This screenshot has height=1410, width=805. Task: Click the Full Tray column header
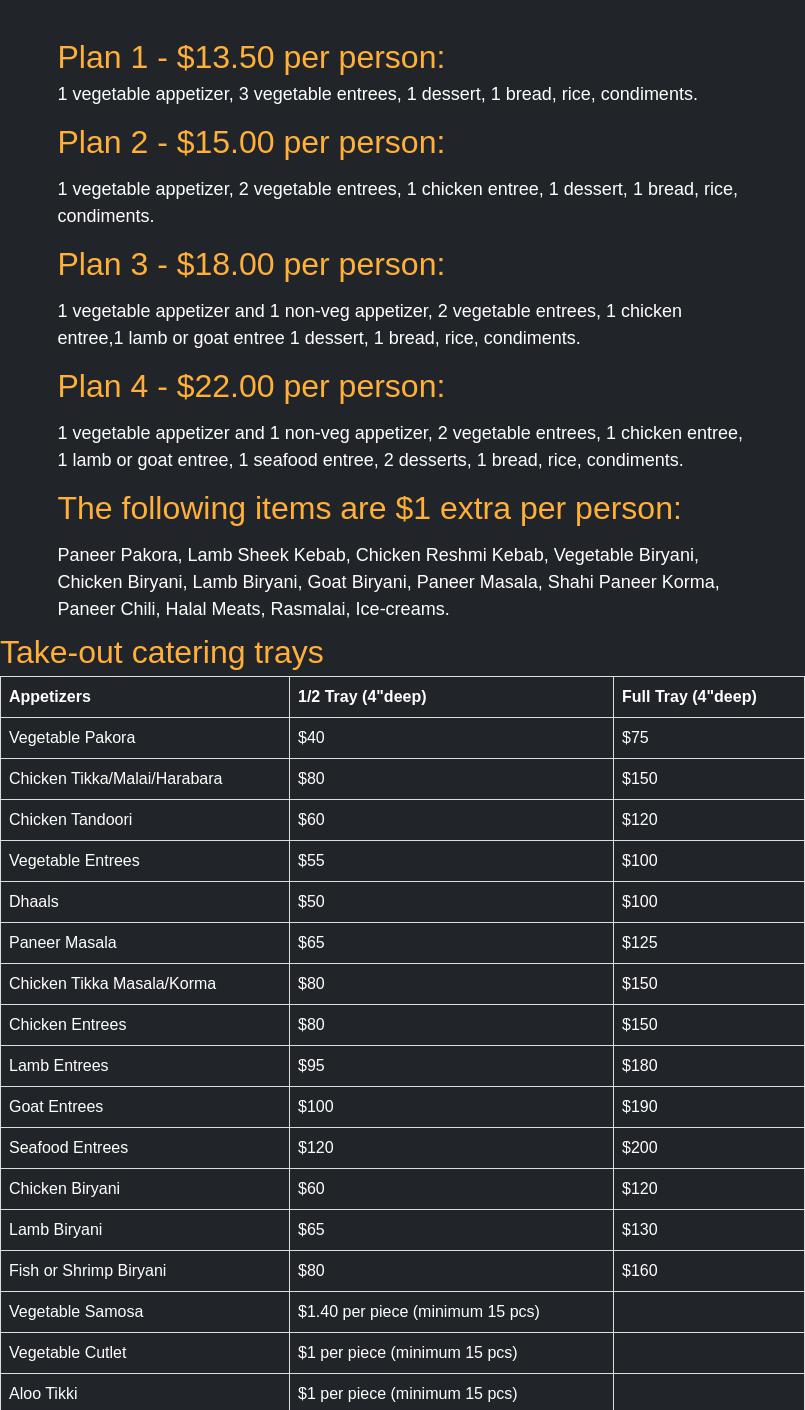[689, 696]
